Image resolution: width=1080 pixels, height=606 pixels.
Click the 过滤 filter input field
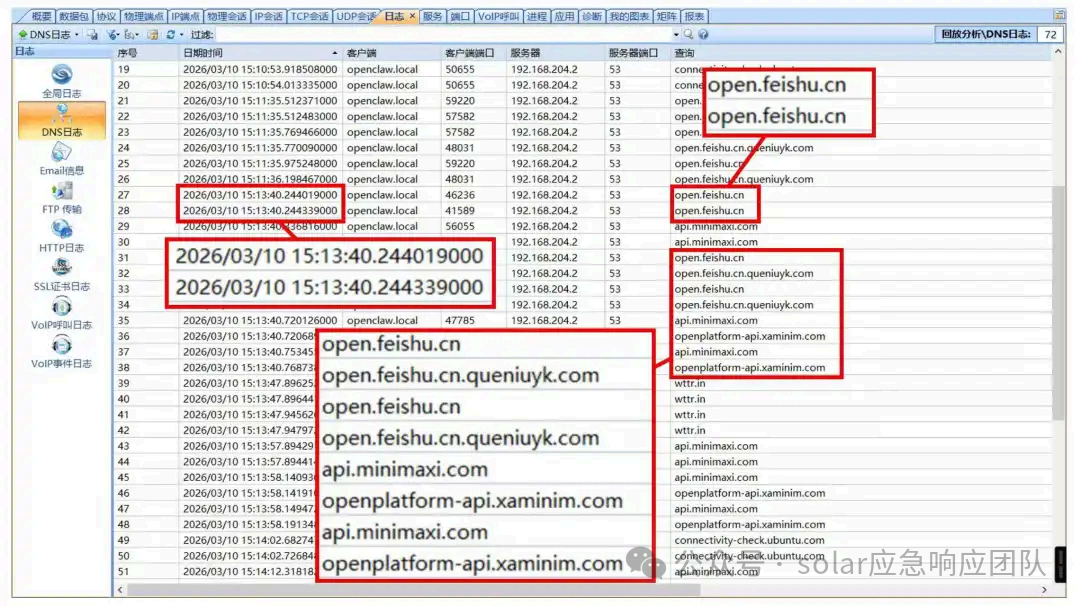pyautogui.click(x=442, y=34)
